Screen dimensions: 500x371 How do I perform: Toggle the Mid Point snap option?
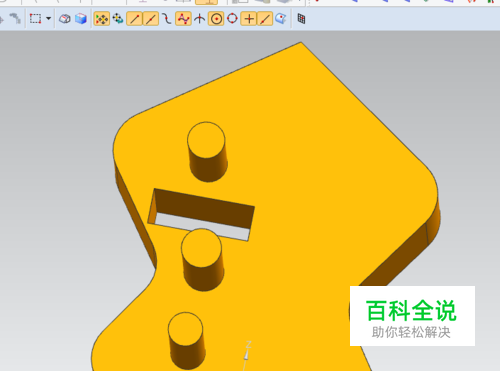click(151, 19)
